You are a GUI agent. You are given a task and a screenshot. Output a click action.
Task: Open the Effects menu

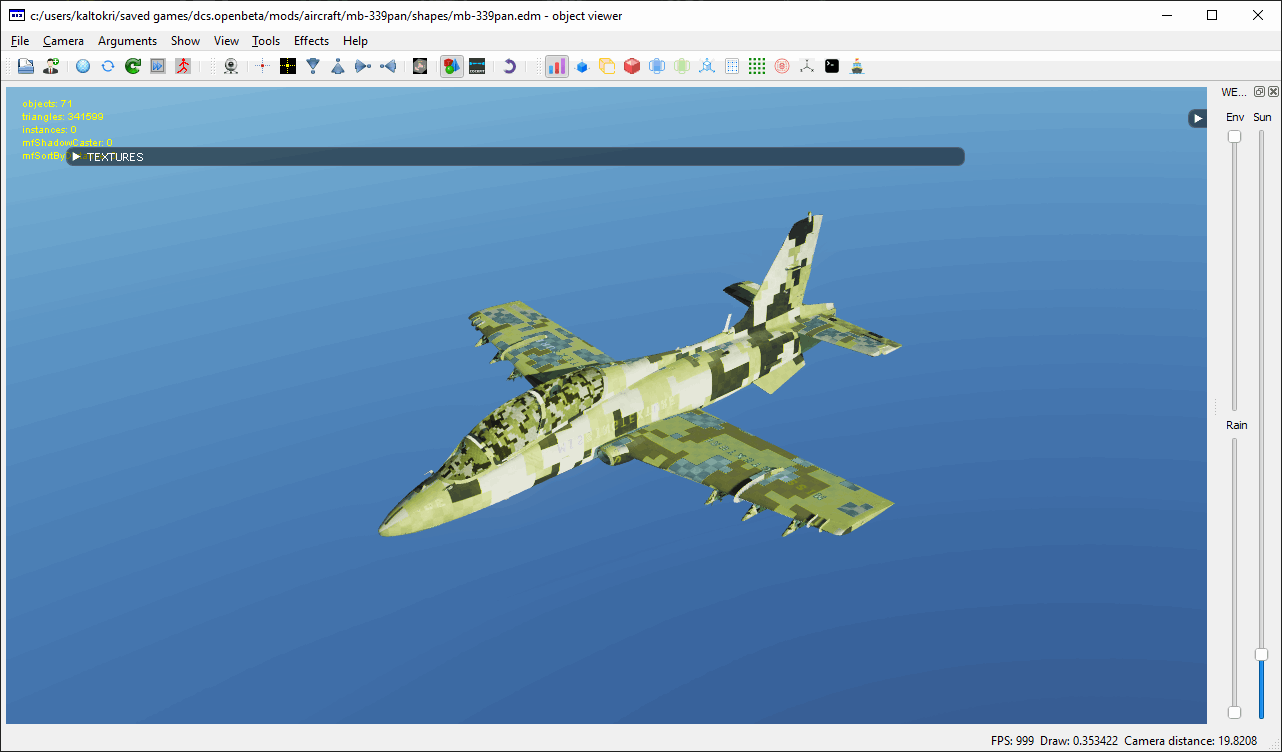pyautogui.click(x=311, y=41)
